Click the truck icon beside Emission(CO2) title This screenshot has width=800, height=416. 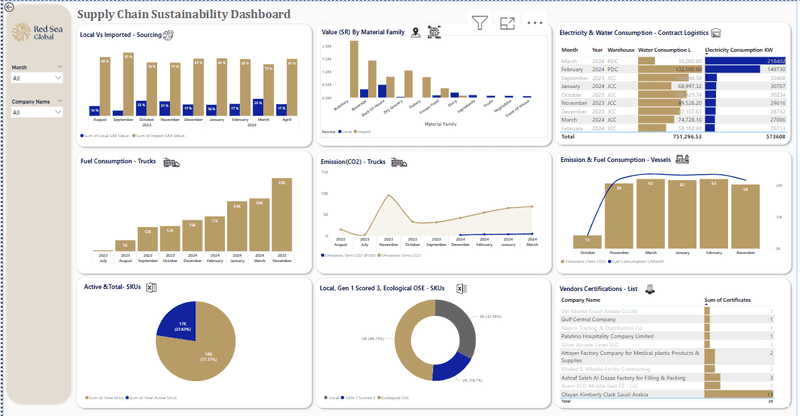[399, 163]
